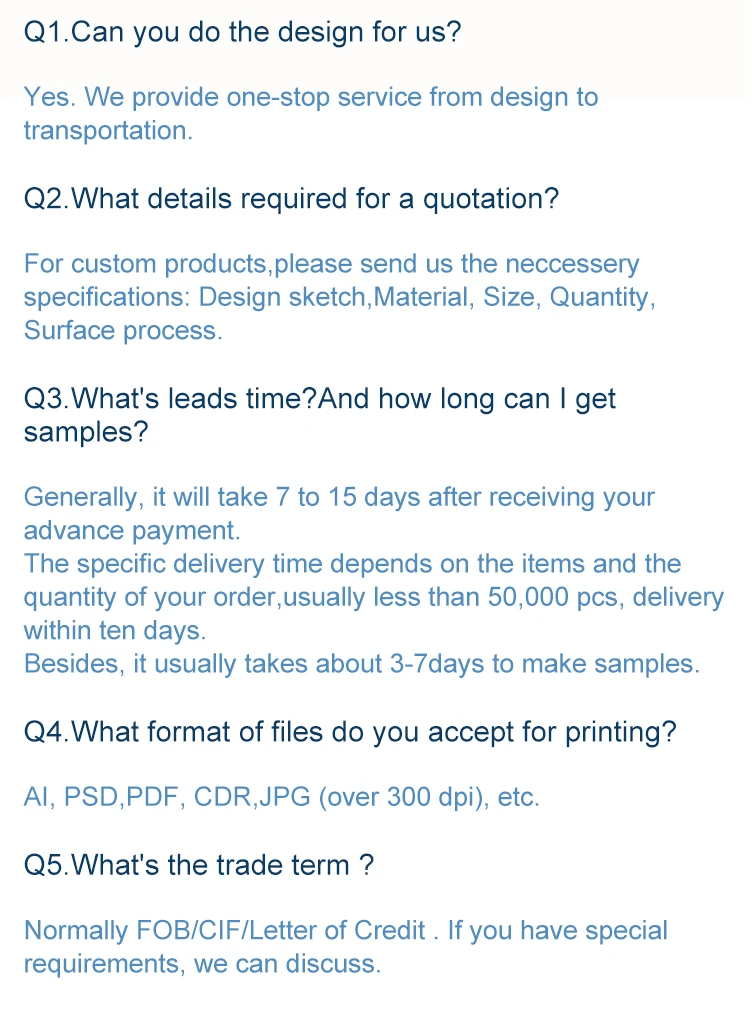This screenshot has width=752, height=1020.
Task: Click the 'within ten days.' text
Action: point(115,631)
